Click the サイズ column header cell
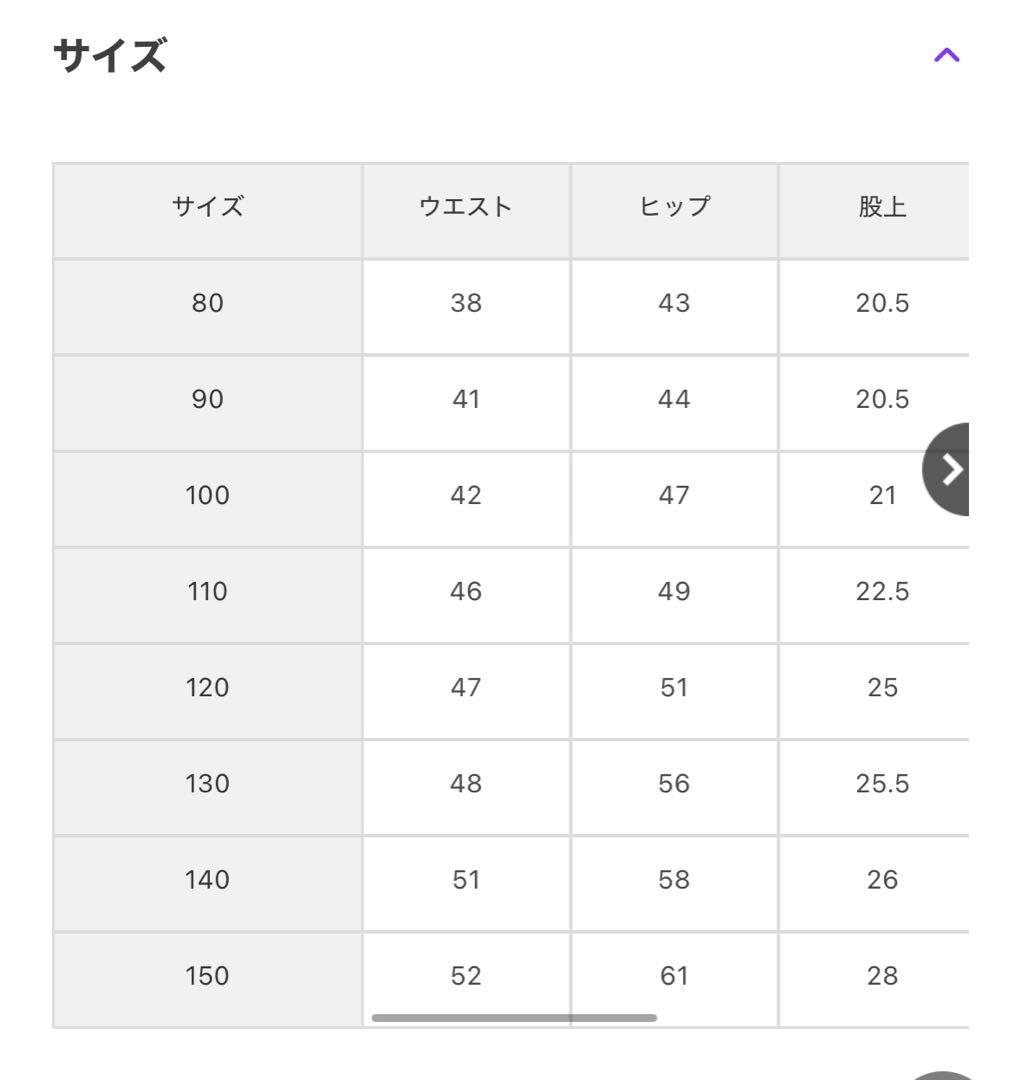Screen dimensions: 1022x1080 [x=207, y=207]
